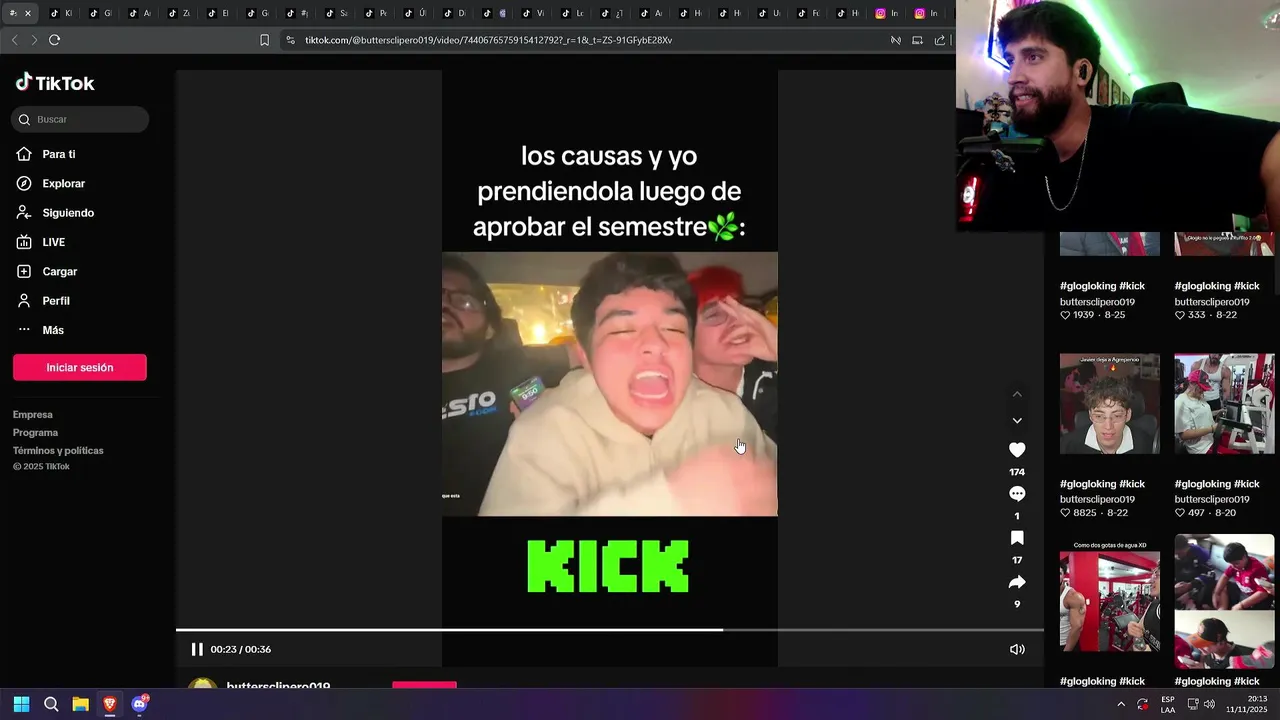Click the site information icon in address bar
The width and height of the screenshot is (1280, 720).
[290, 40]
